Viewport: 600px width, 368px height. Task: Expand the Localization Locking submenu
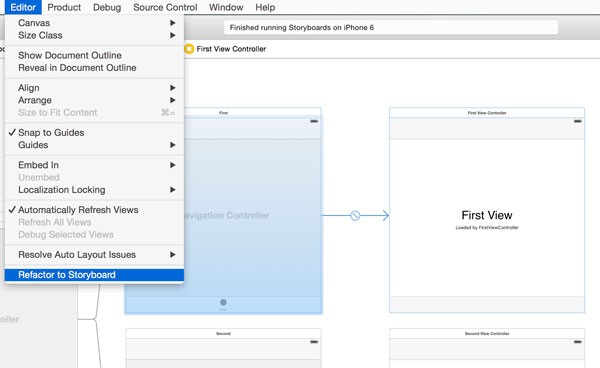tap(94, 190)
